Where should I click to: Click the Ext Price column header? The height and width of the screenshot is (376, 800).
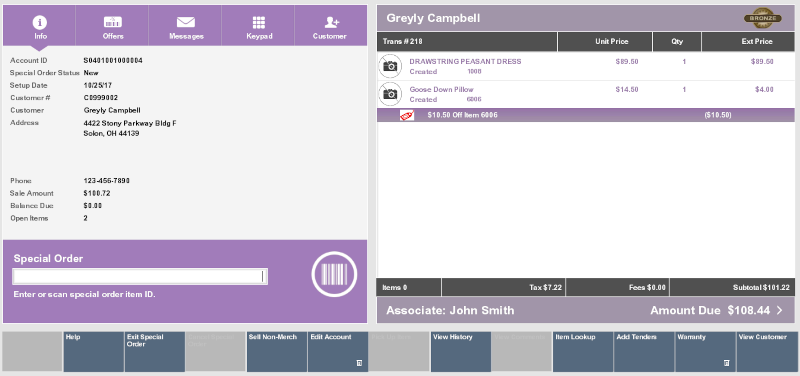pos(748,42)
